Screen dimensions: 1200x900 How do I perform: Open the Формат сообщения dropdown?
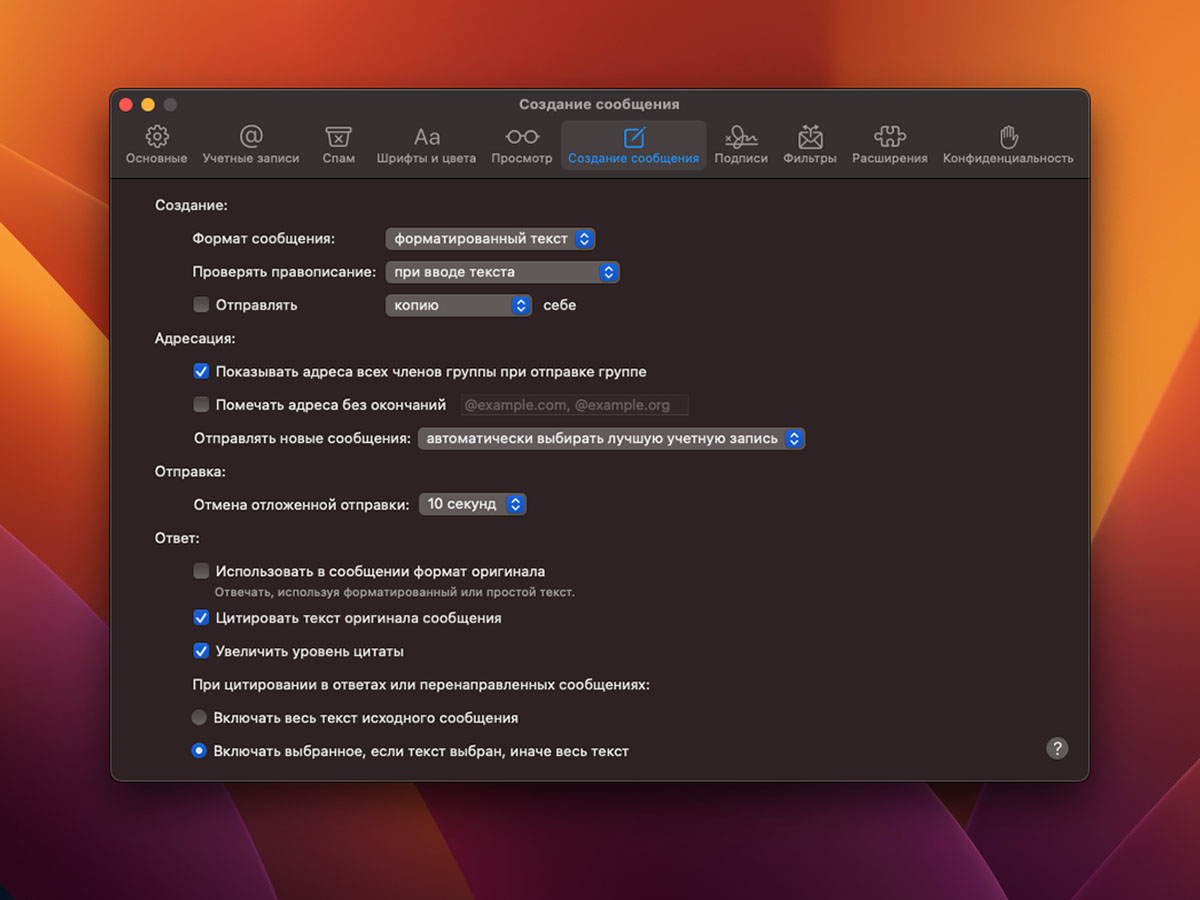490,239
